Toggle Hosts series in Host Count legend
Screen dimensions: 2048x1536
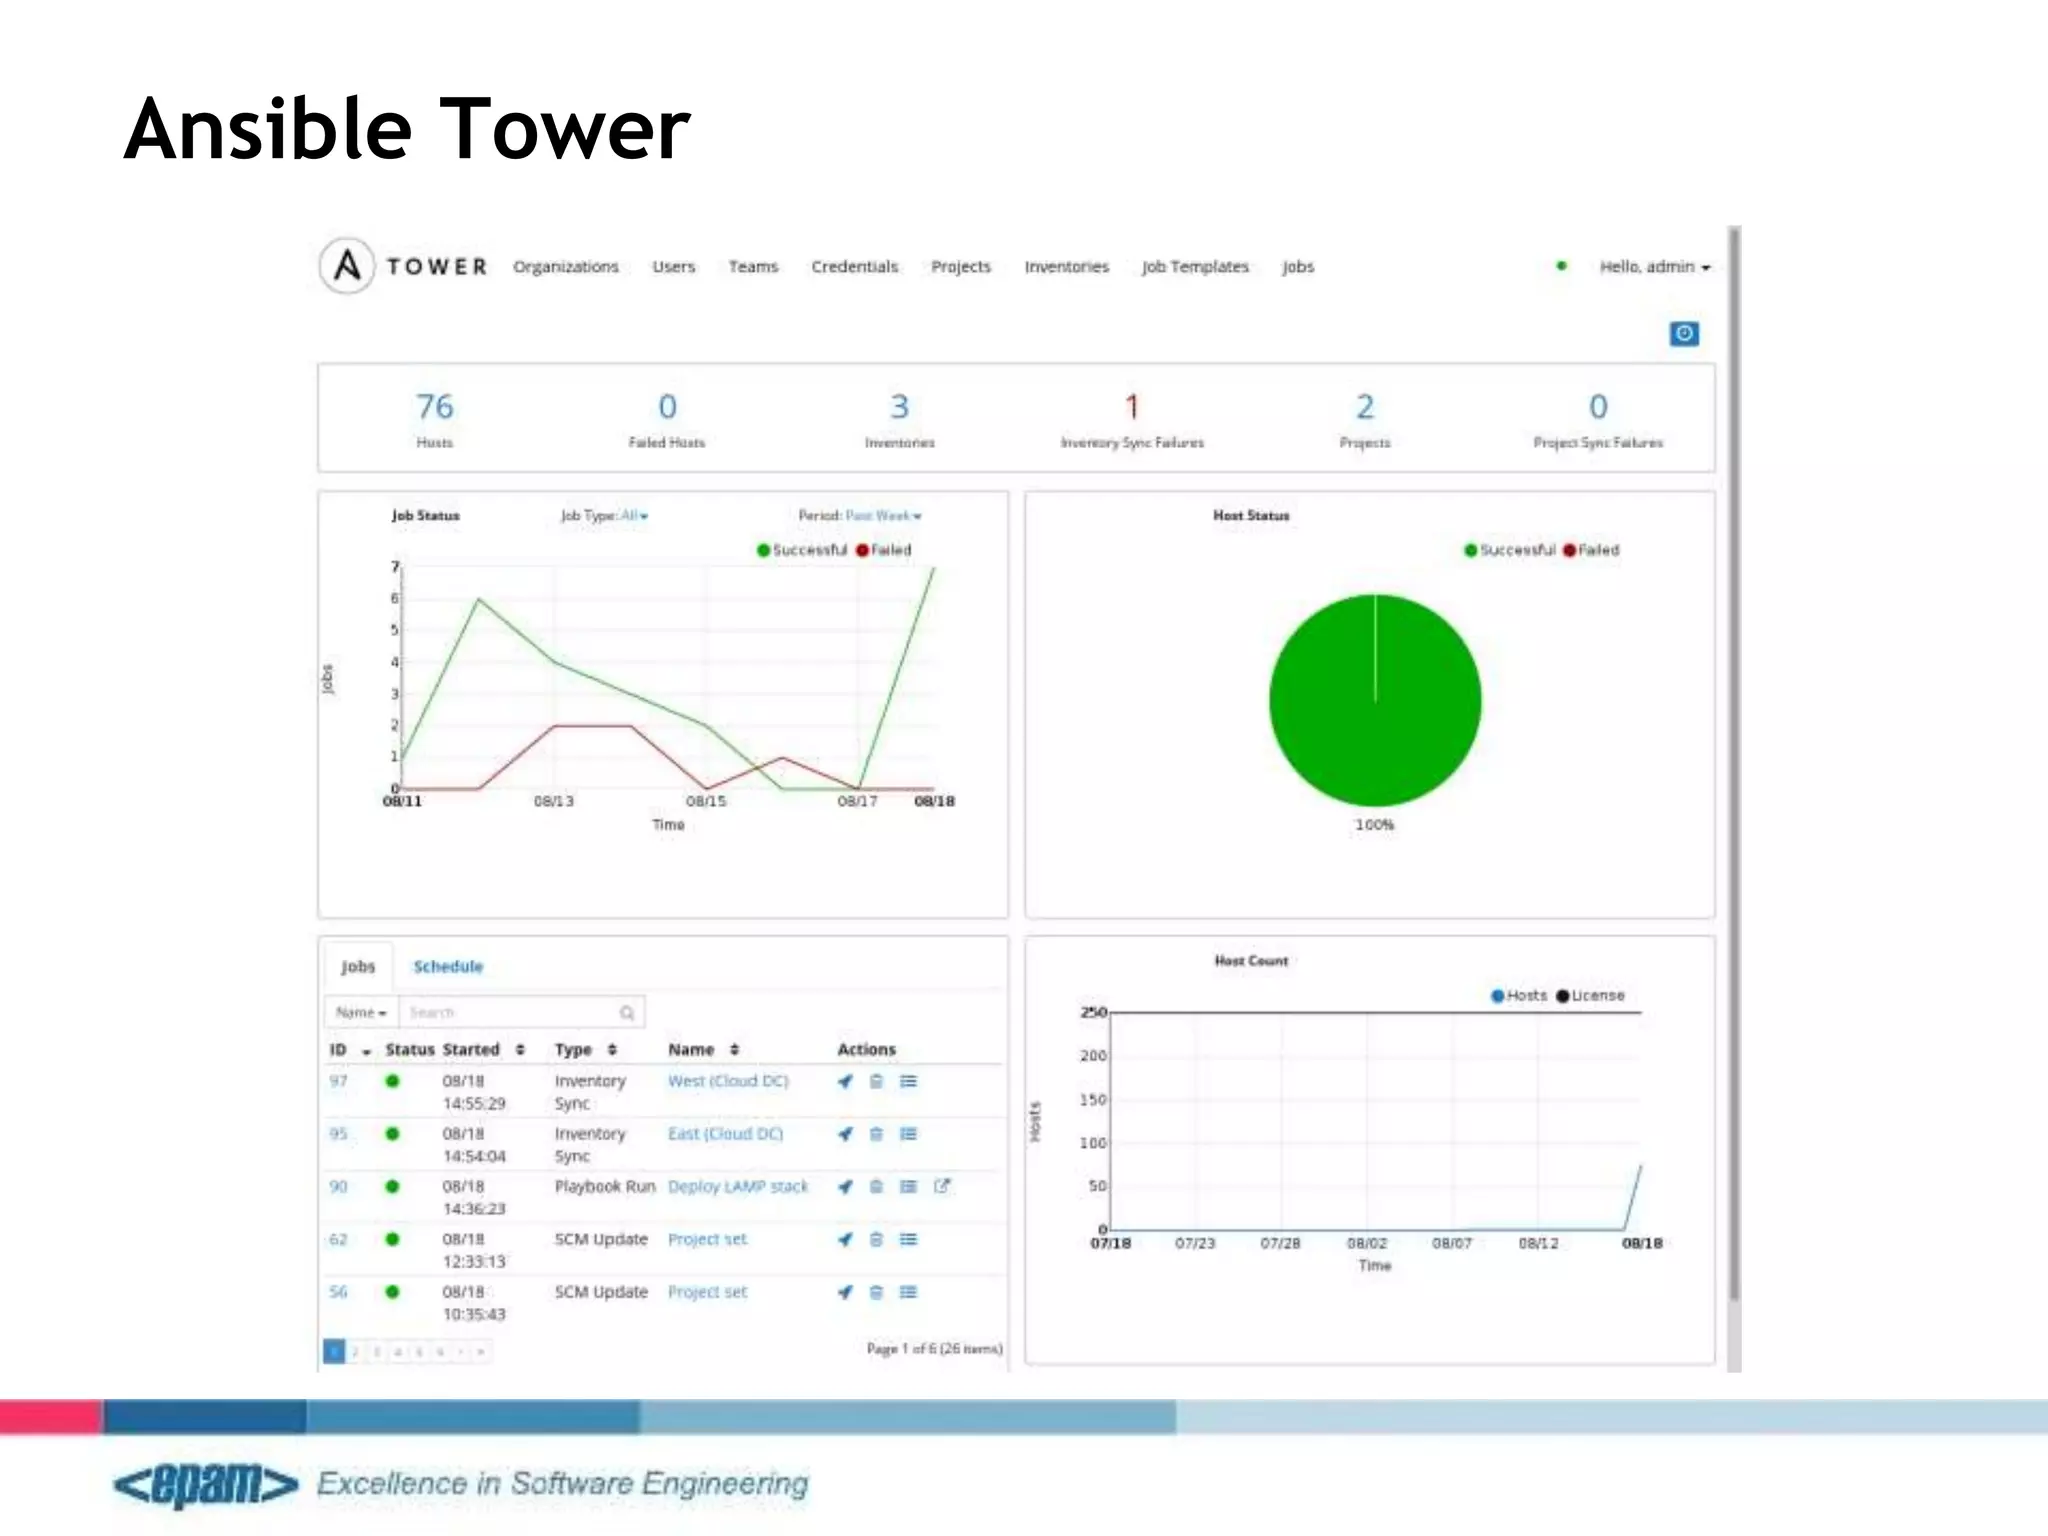pos(1519,996)
